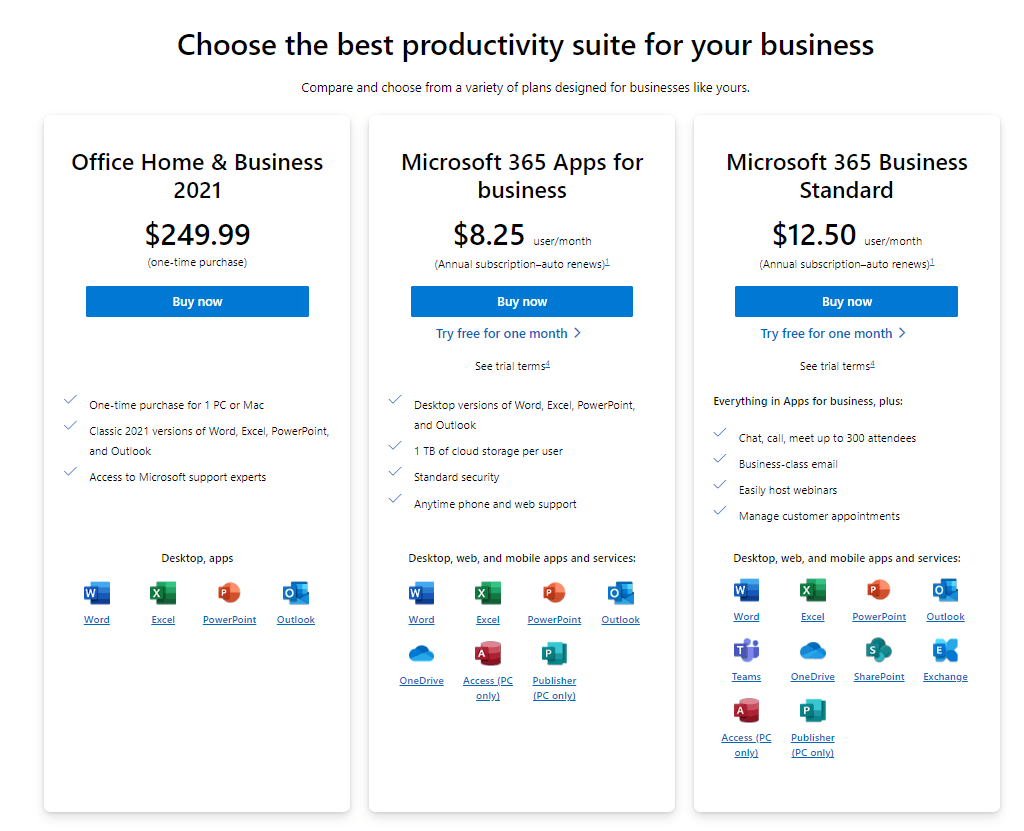Viewport: 1024px width, 831px height.
Task: Click the Teams icon in Business Standard
Action: click(x=746, y=650)
